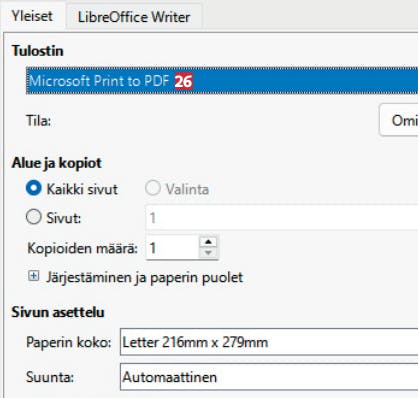Click the Paperin koko label
This screenshot has height=398, width=418.
[x=69, y=342]
